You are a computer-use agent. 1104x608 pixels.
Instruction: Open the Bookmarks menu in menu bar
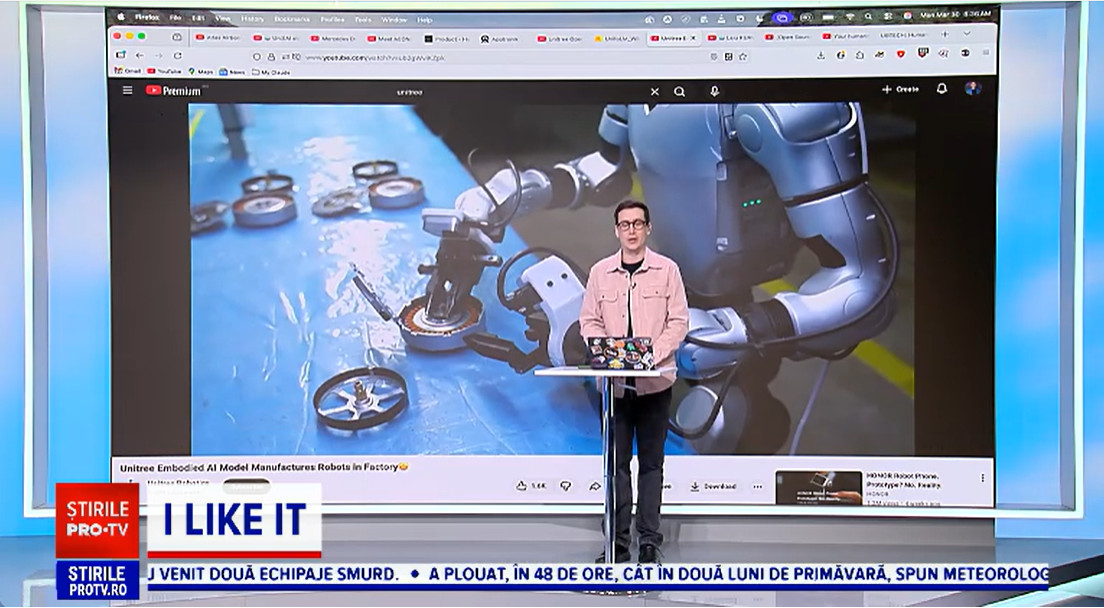pos(292,19)
